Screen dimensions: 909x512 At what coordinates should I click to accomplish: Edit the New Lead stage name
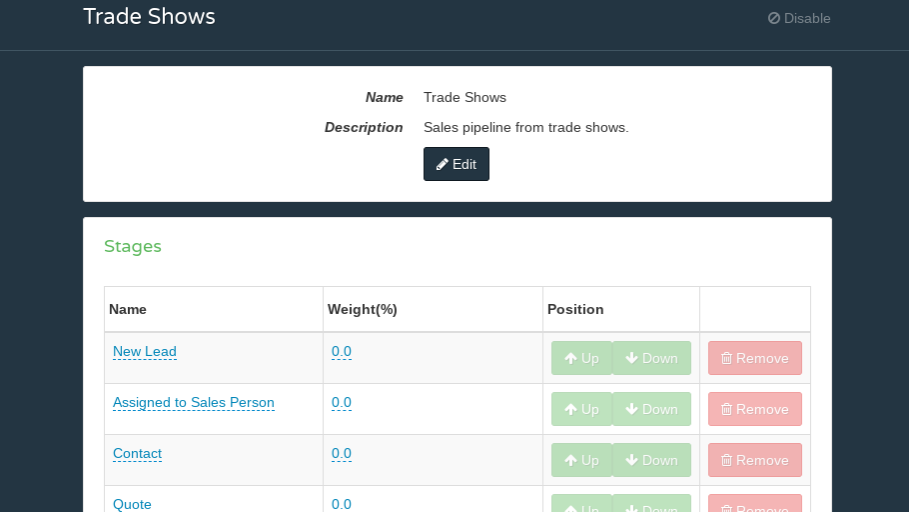(x=144, y=351)
